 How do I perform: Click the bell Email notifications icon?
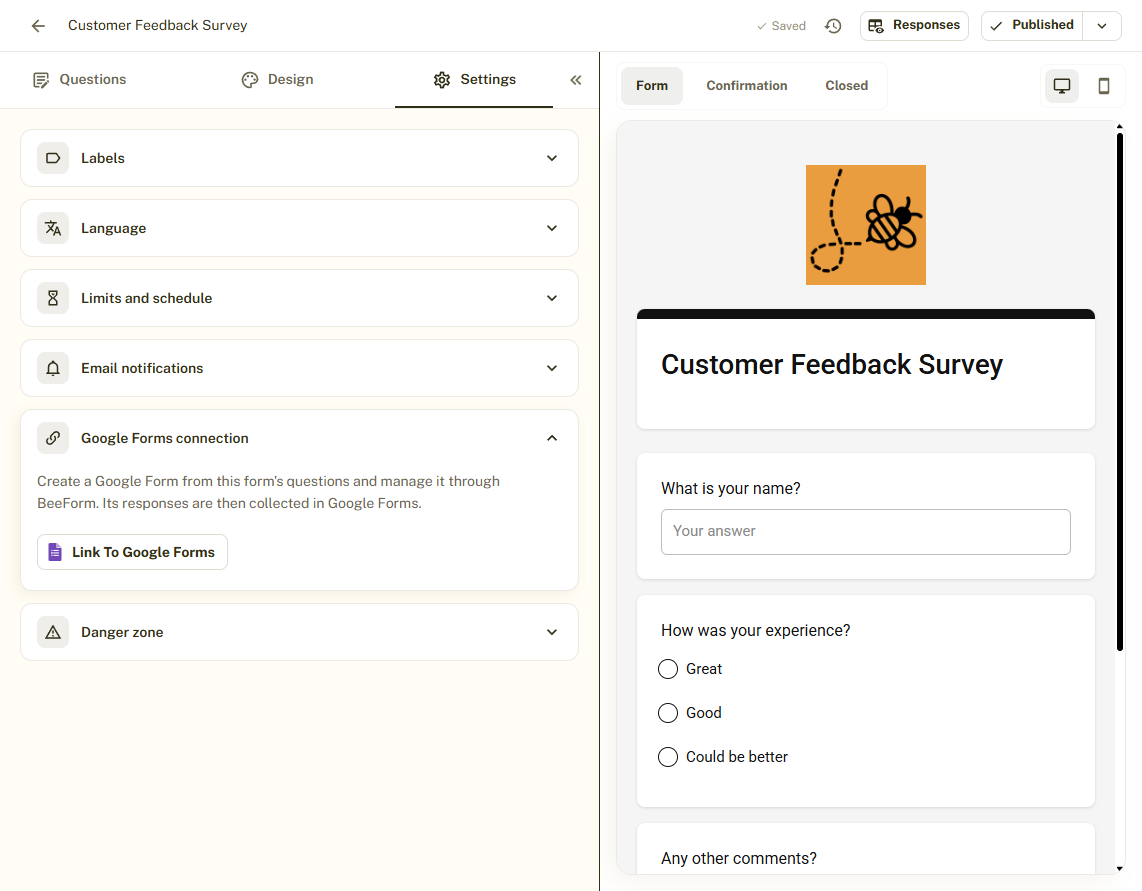click(53, 368)
